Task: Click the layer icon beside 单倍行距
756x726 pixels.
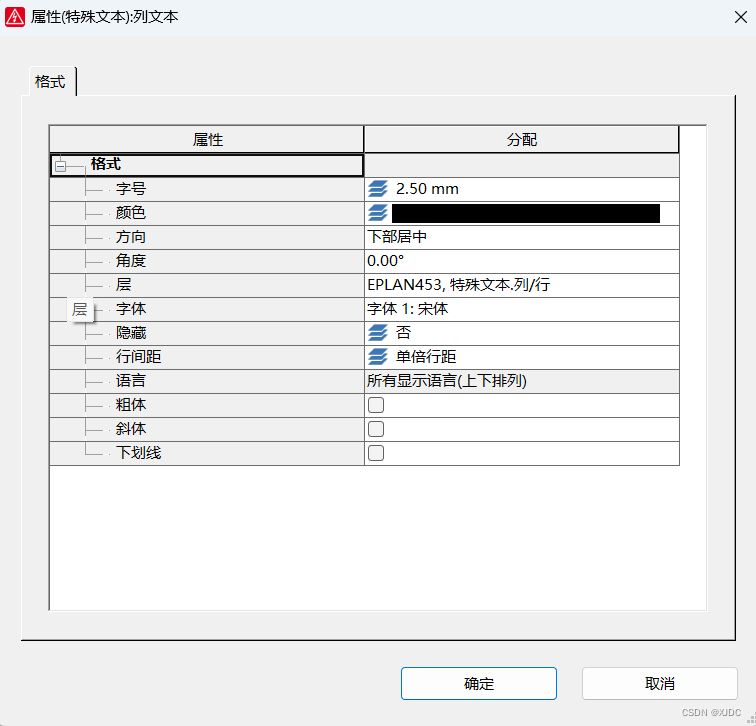Action: point(377,357)
